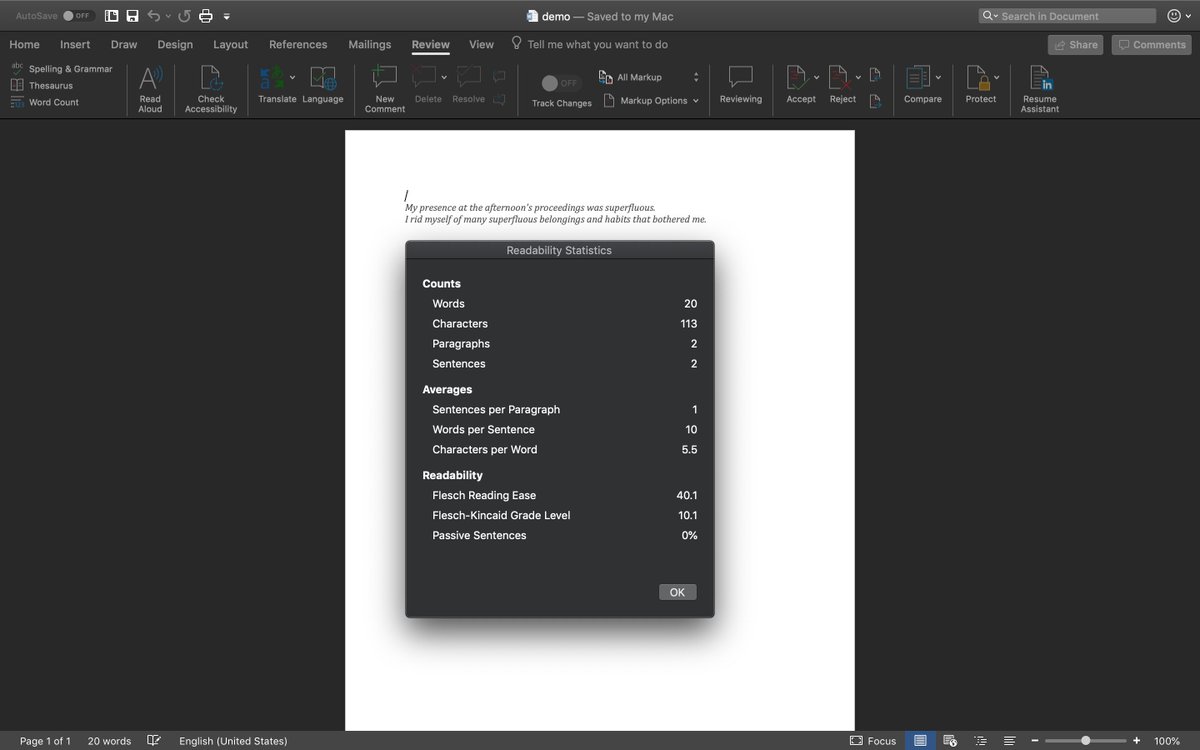Switch to the Insert tab
Image resolution: width=1200 pixels, height=750 pixels.
pos(75,44)
